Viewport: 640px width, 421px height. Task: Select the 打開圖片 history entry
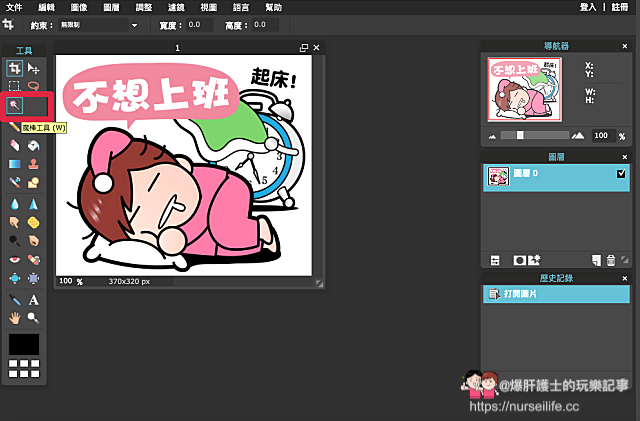[x=556, y=294]
